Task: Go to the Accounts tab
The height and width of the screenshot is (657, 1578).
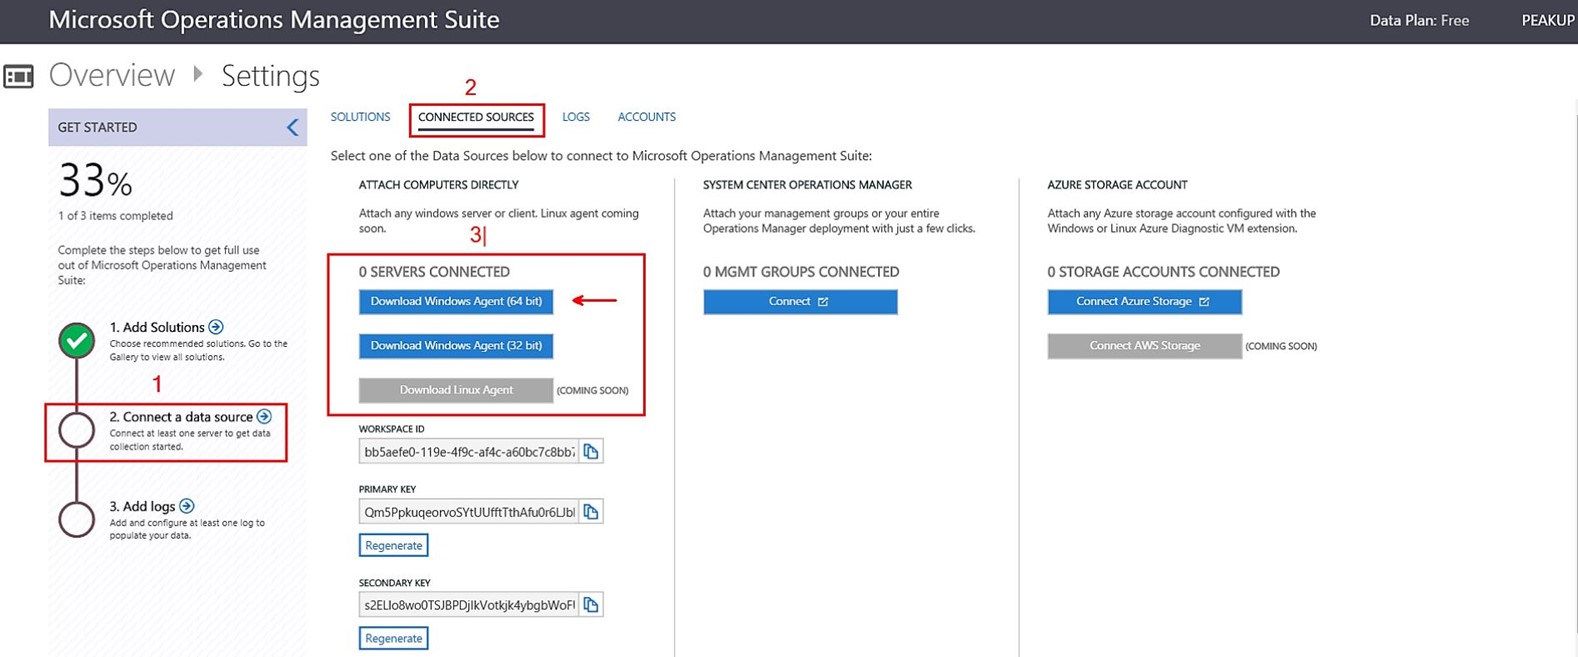Action: tap(647, 117)
